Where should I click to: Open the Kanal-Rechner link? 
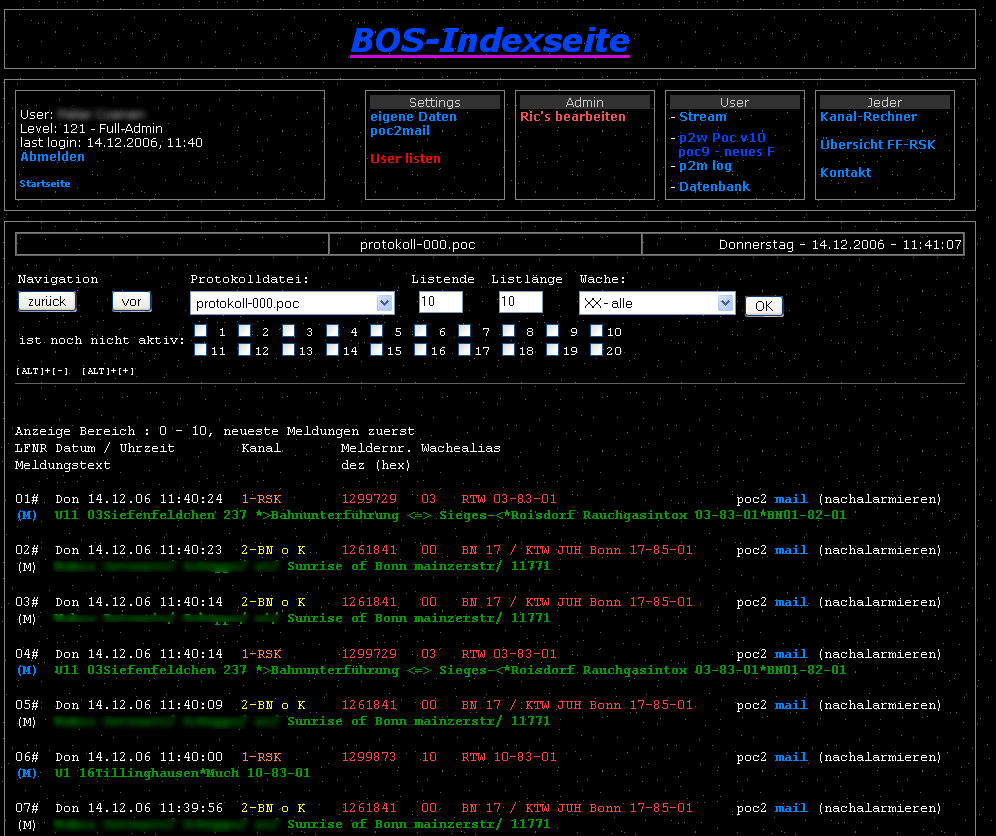coord(868,117)
